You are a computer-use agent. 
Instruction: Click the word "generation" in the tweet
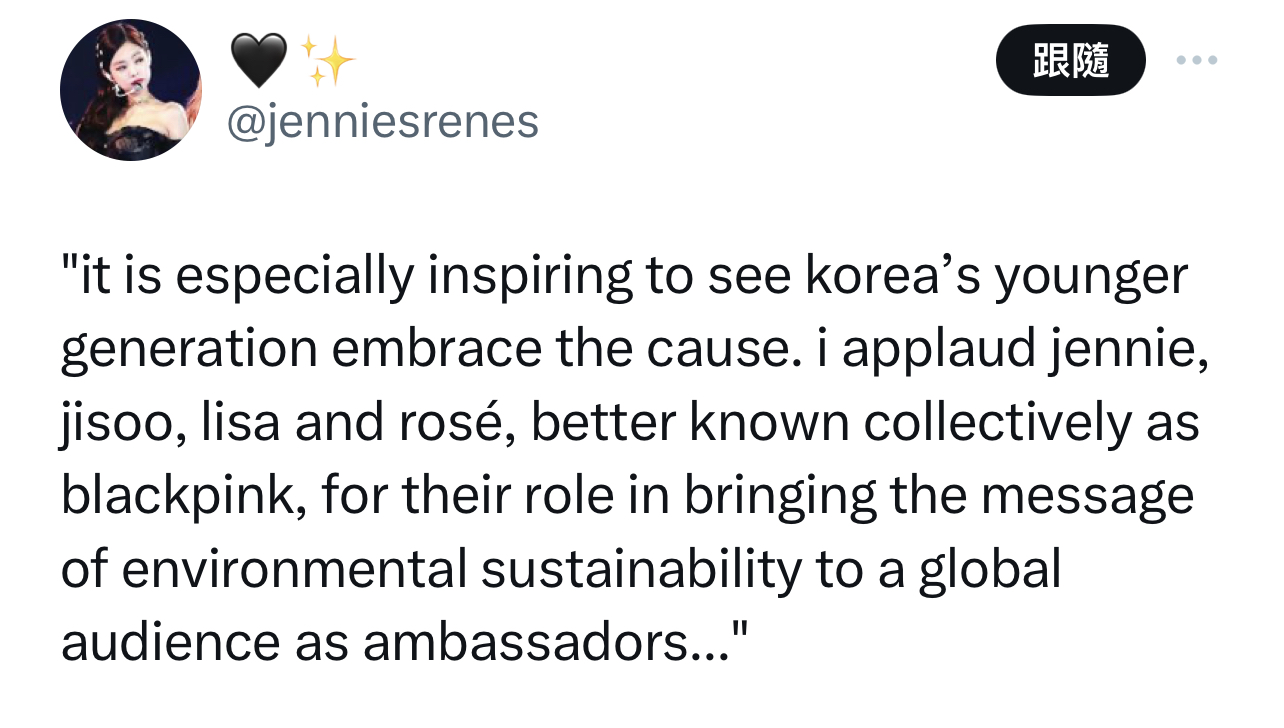click(x=189, y=350)
